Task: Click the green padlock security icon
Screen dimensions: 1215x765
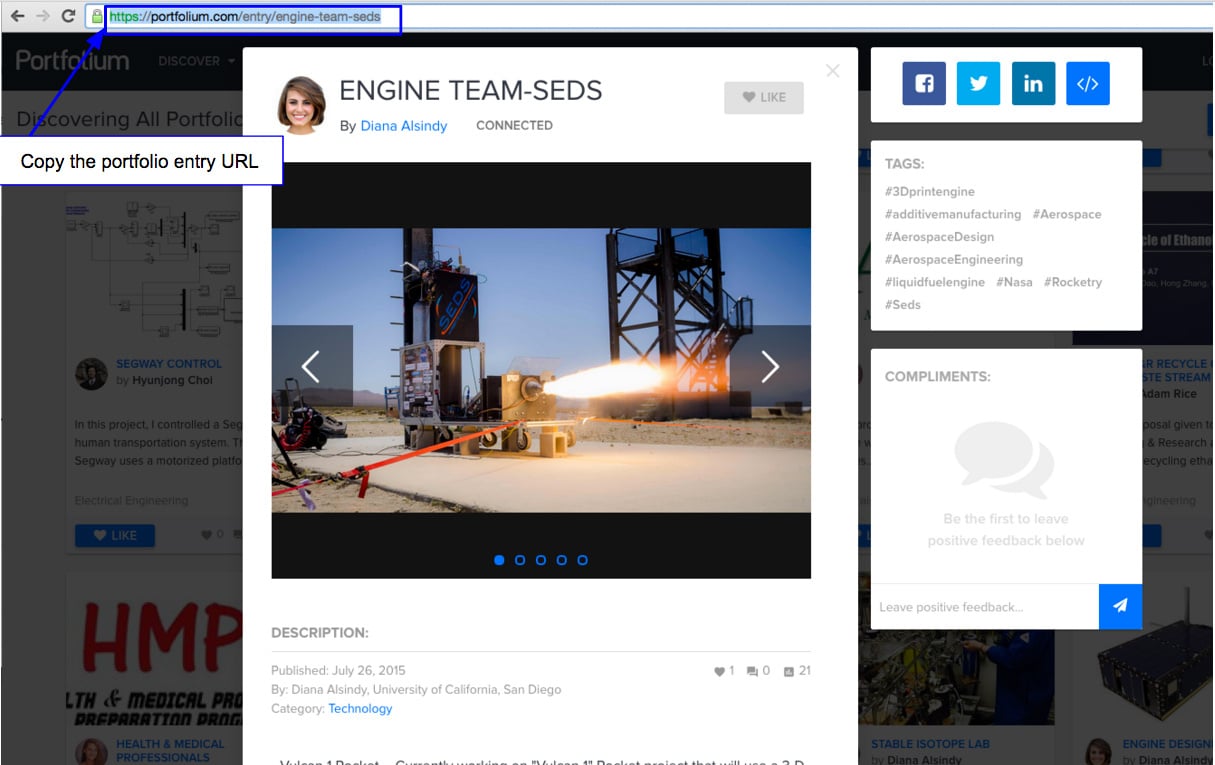Action: click(97, 16)
